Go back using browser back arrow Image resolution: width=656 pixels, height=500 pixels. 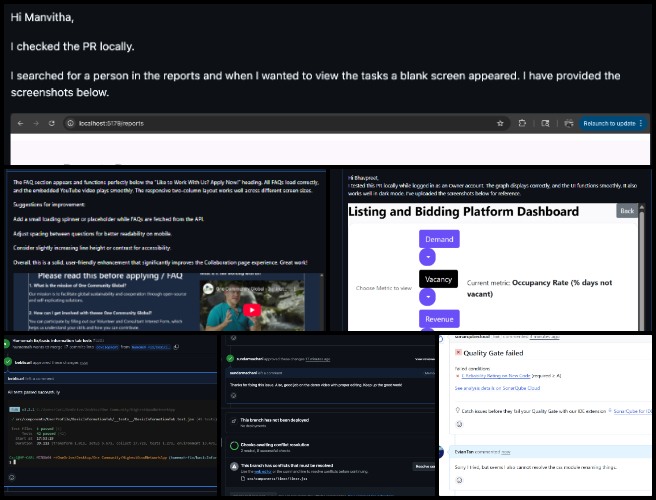click(x=20, y=123)
